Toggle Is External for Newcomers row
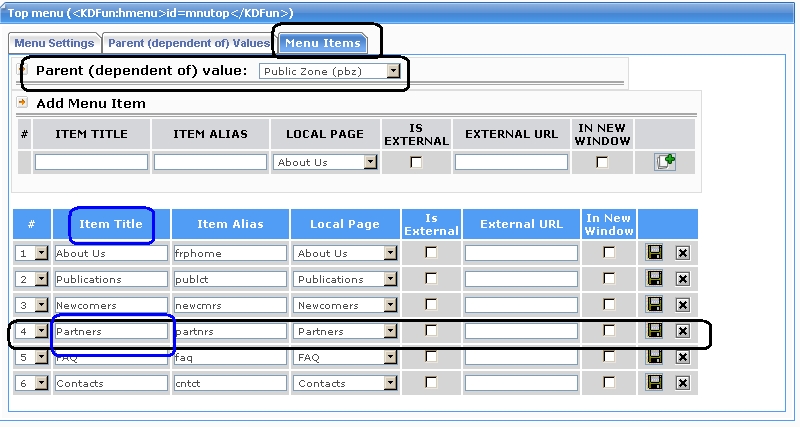 431,305
